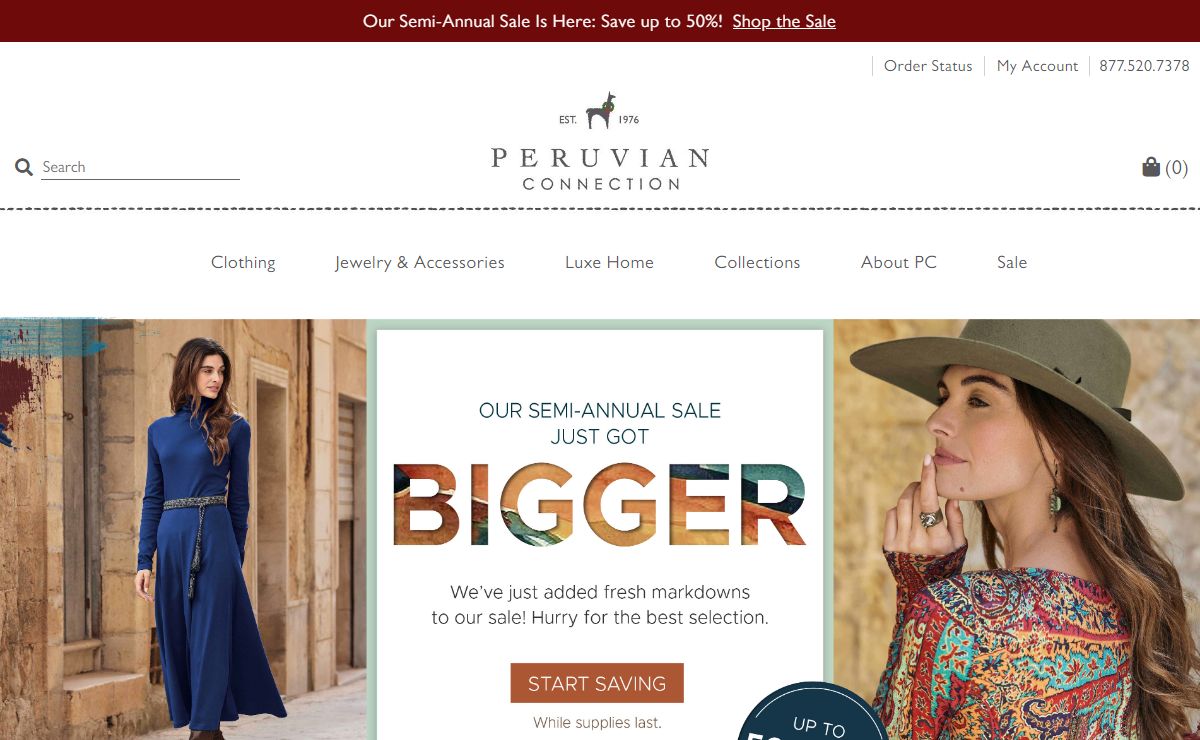
Task: Go to the Sale section
Action: click(x=1012, y=262)
